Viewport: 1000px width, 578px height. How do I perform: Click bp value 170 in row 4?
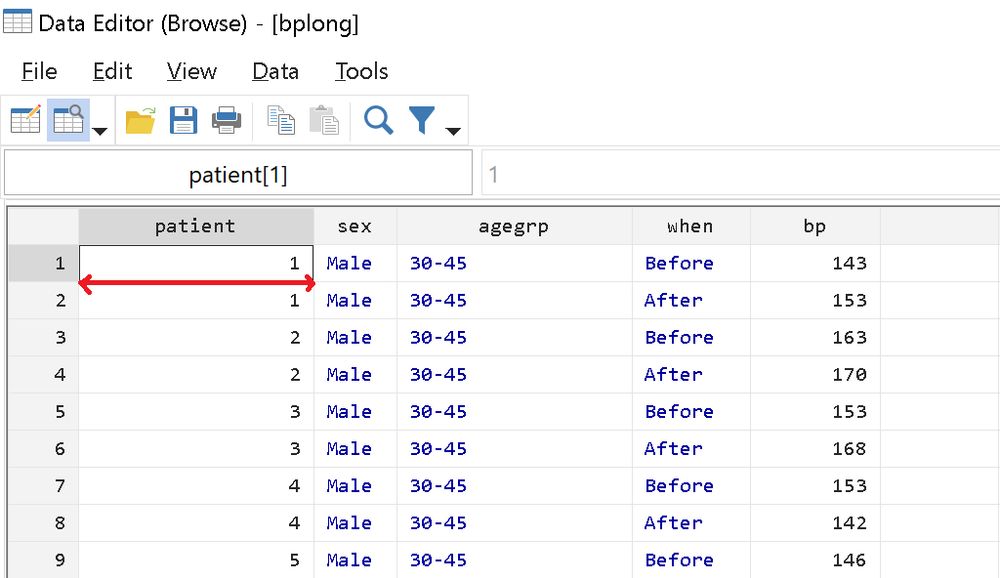click(x=815, y=374)
